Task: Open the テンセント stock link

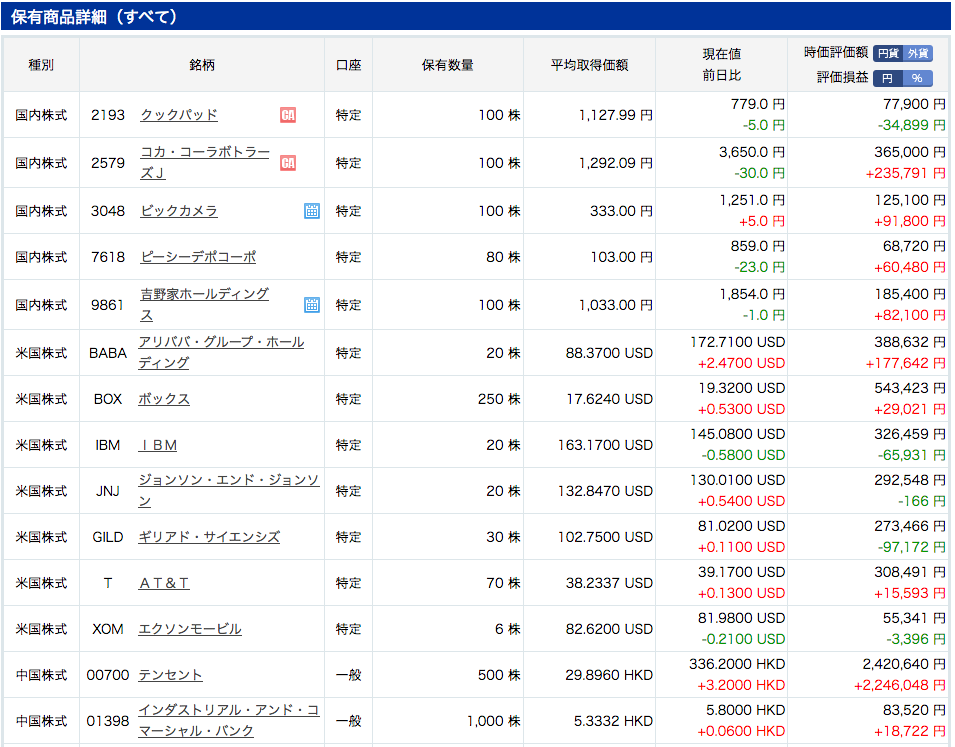Action: pyautogui.click(x=171, y=675)
